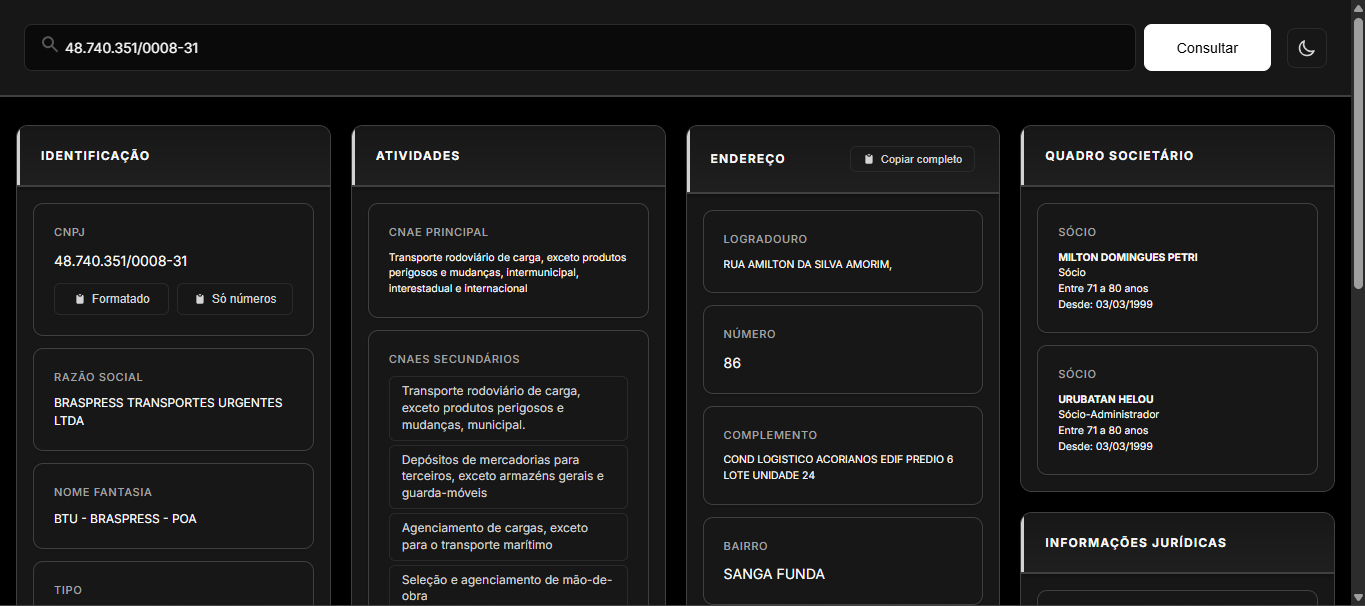Copy the full address with Copiar completo
Screen dimensions: 1365x606
912,158
